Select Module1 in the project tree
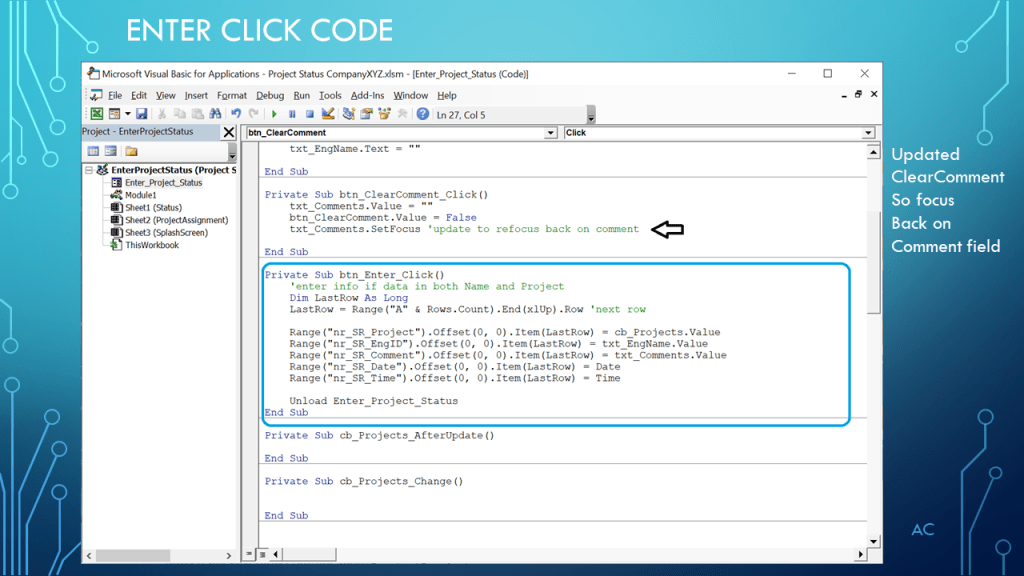 (140, 195)
